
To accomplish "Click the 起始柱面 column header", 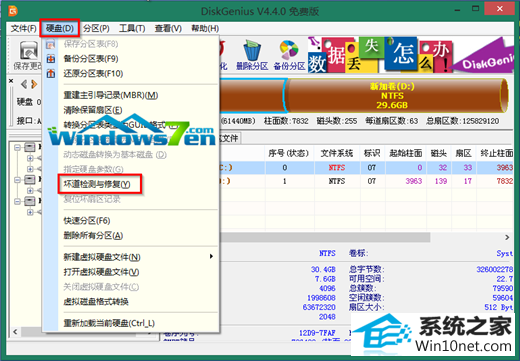I will (406, 153).
